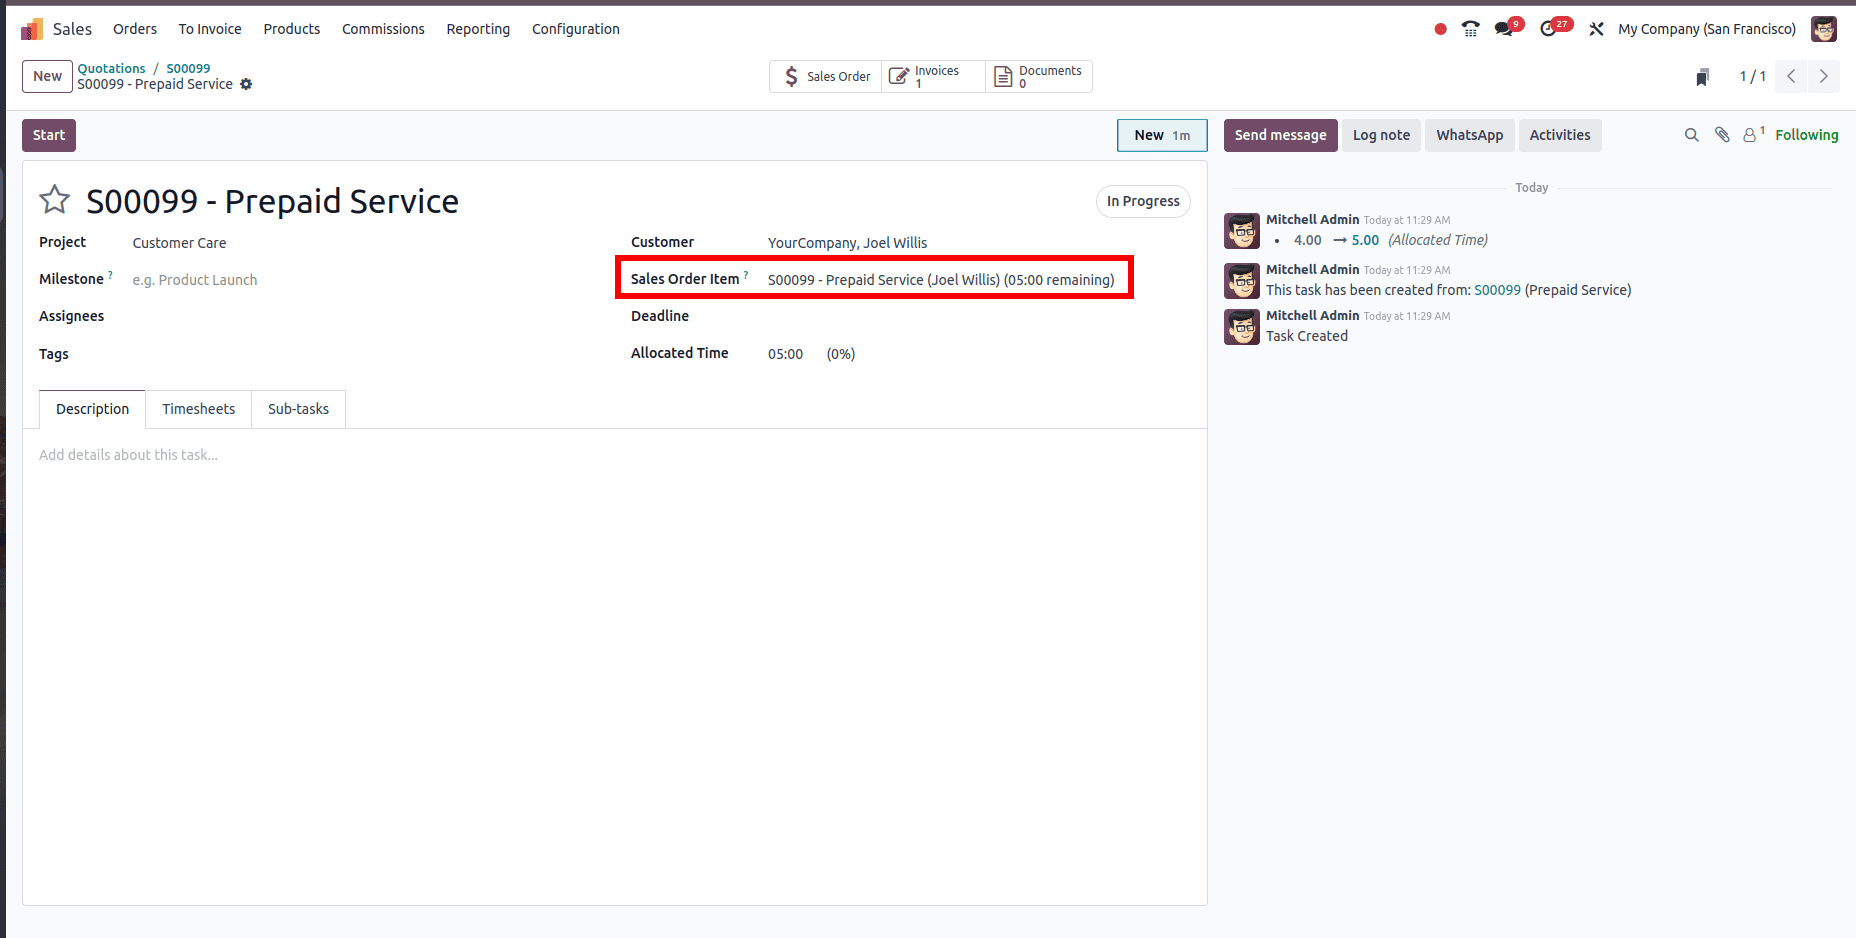The height and width of the screenshot is (938, 1856).
Task: Open the Discuss messages panel with 9 notifications
Action: (x=1504, y=29)
